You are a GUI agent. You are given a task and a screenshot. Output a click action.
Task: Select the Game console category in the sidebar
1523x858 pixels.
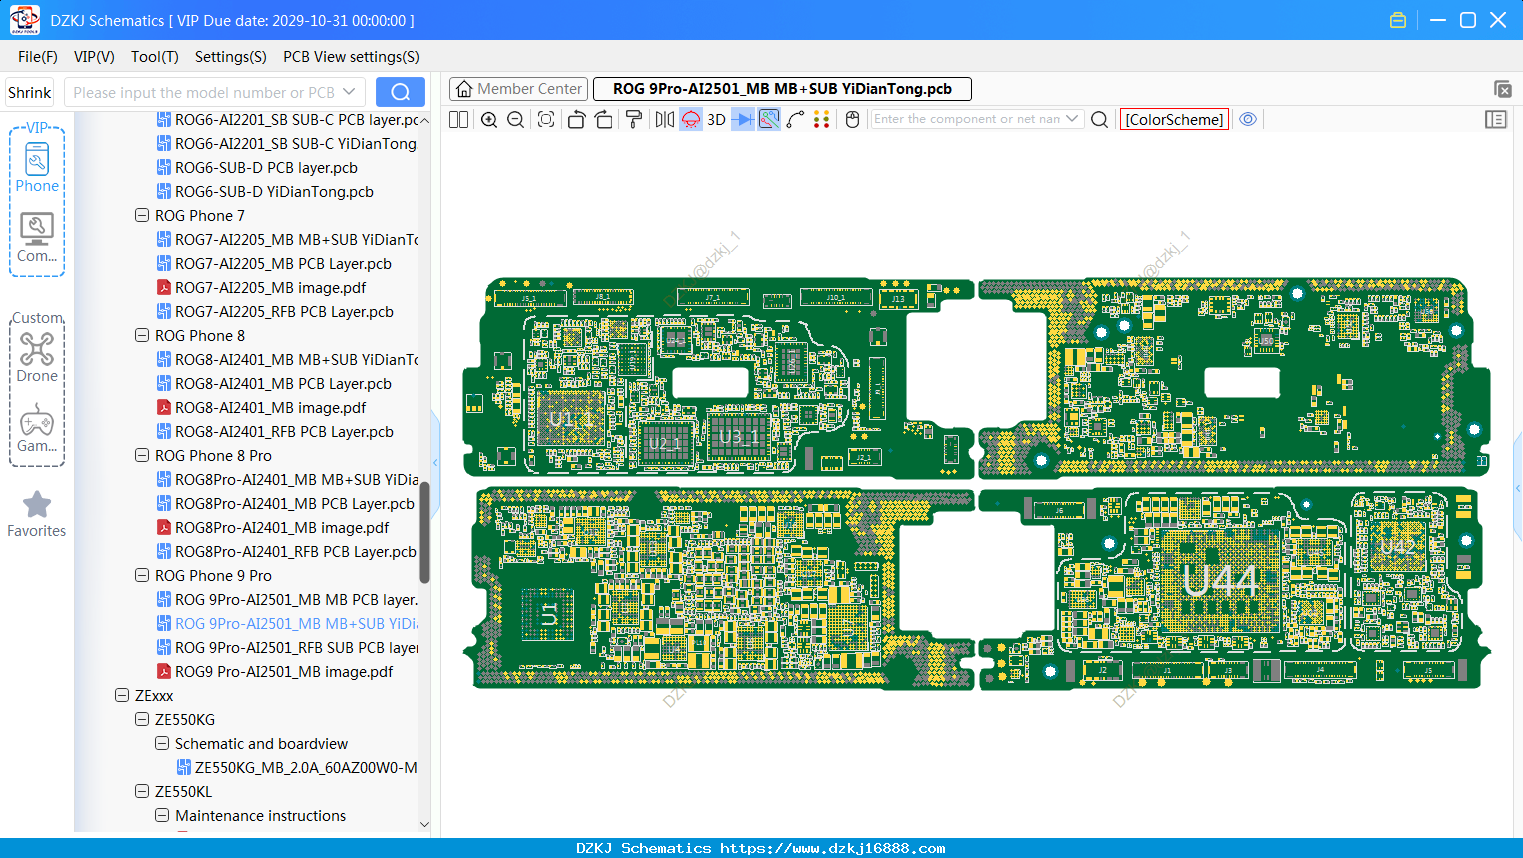[37, 428]
